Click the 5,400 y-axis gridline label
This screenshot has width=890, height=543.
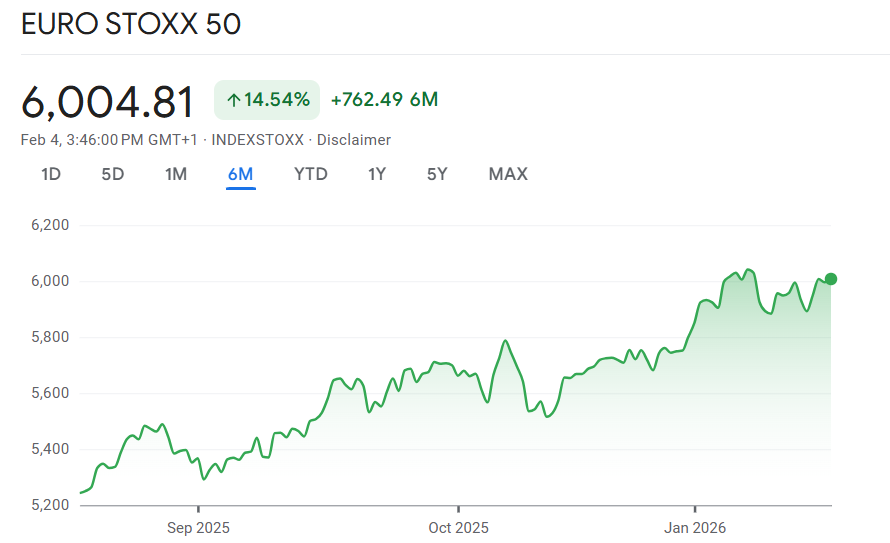coord(50,449)
